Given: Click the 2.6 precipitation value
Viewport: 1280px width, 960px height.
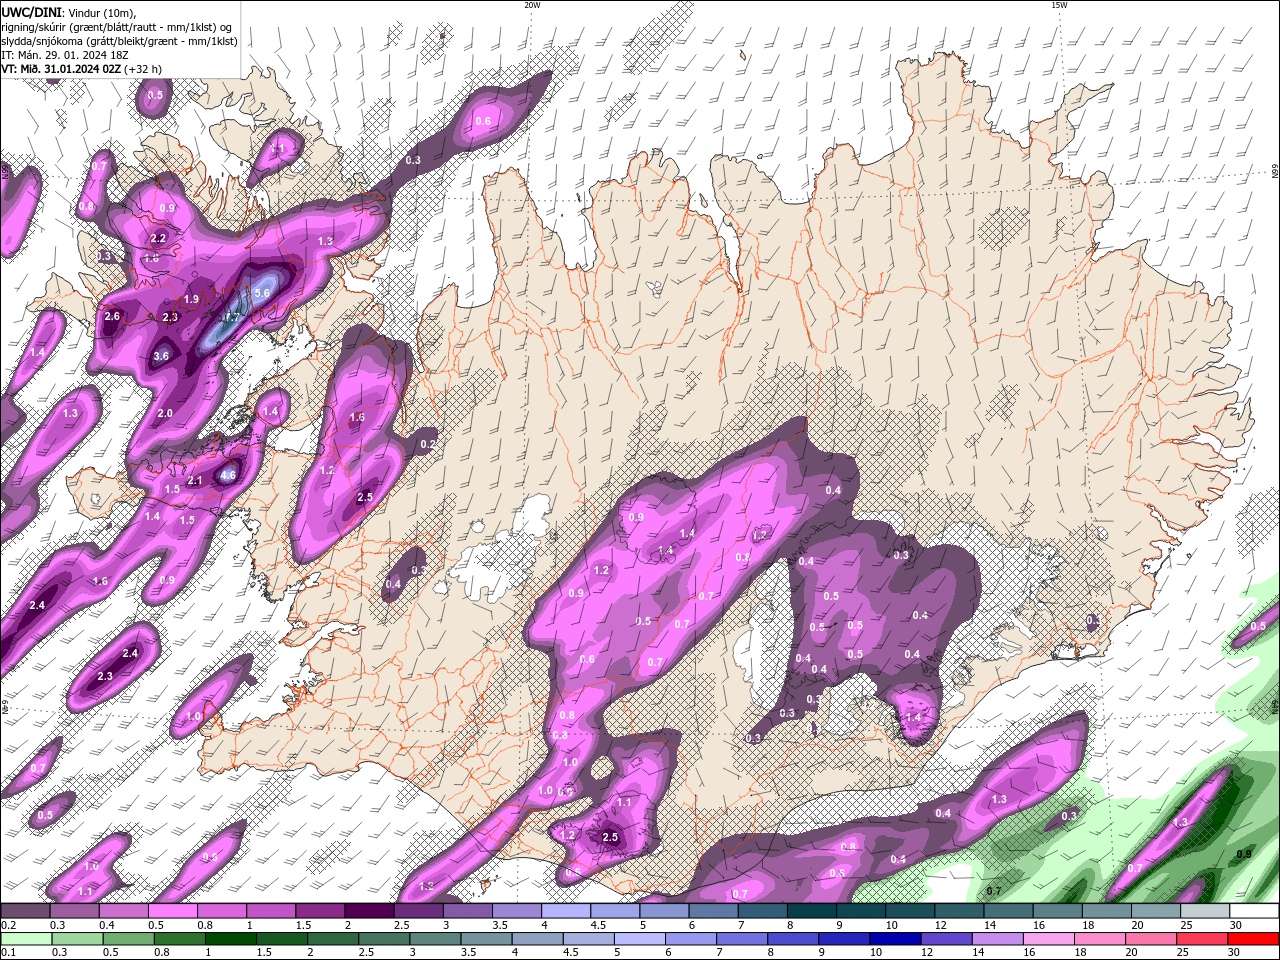Looking at the screenshot, I should click(112, 317).
